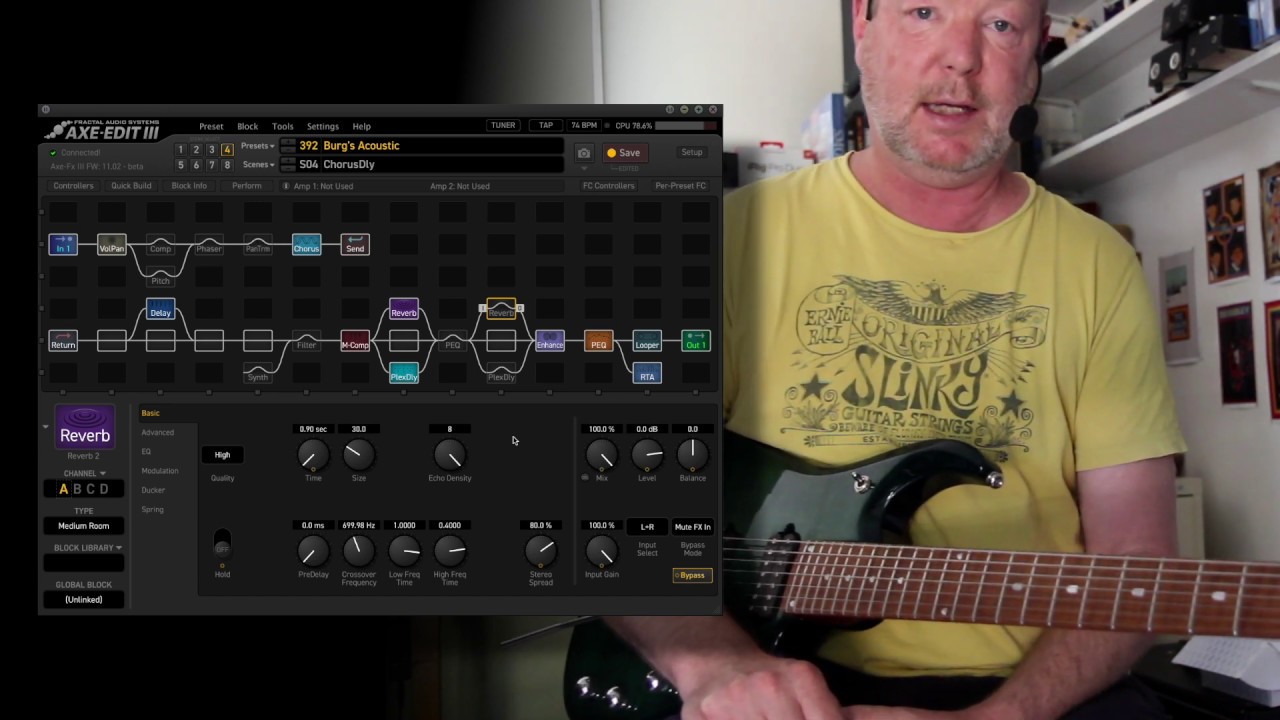Viewport: 1280px width, 720px height.
Task: Open the Medium Room type selector
Action: [x=84, y=526]
